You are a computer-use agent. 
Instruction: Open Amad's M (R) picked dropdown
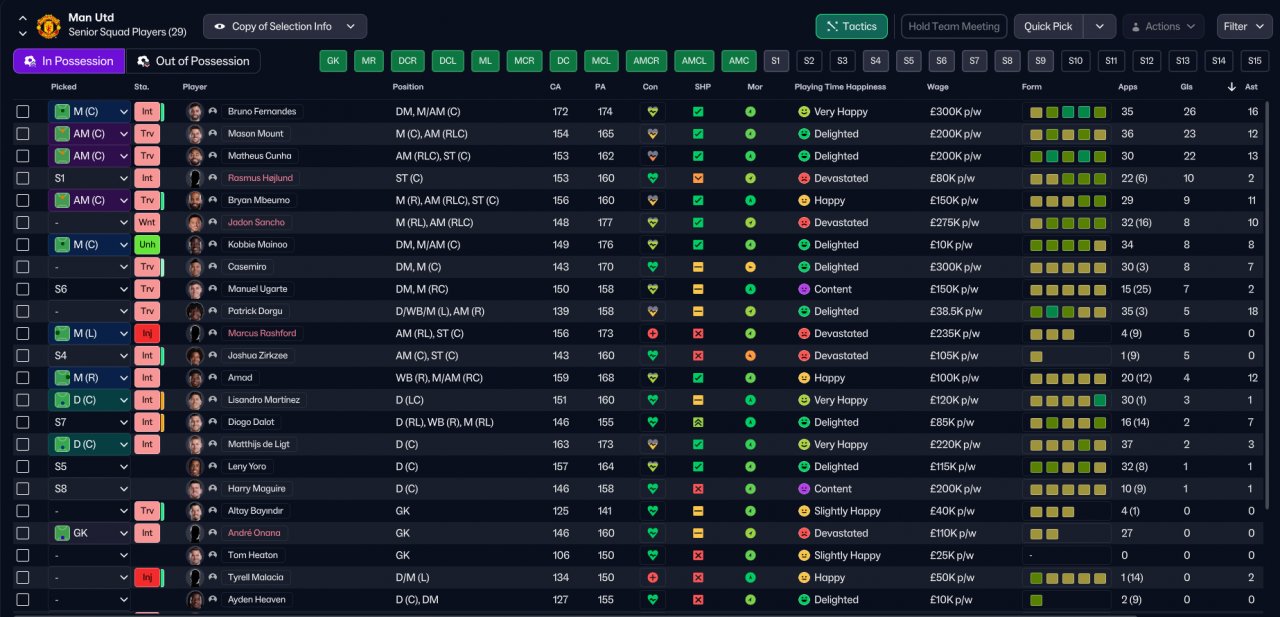click(x=90, y=378)
